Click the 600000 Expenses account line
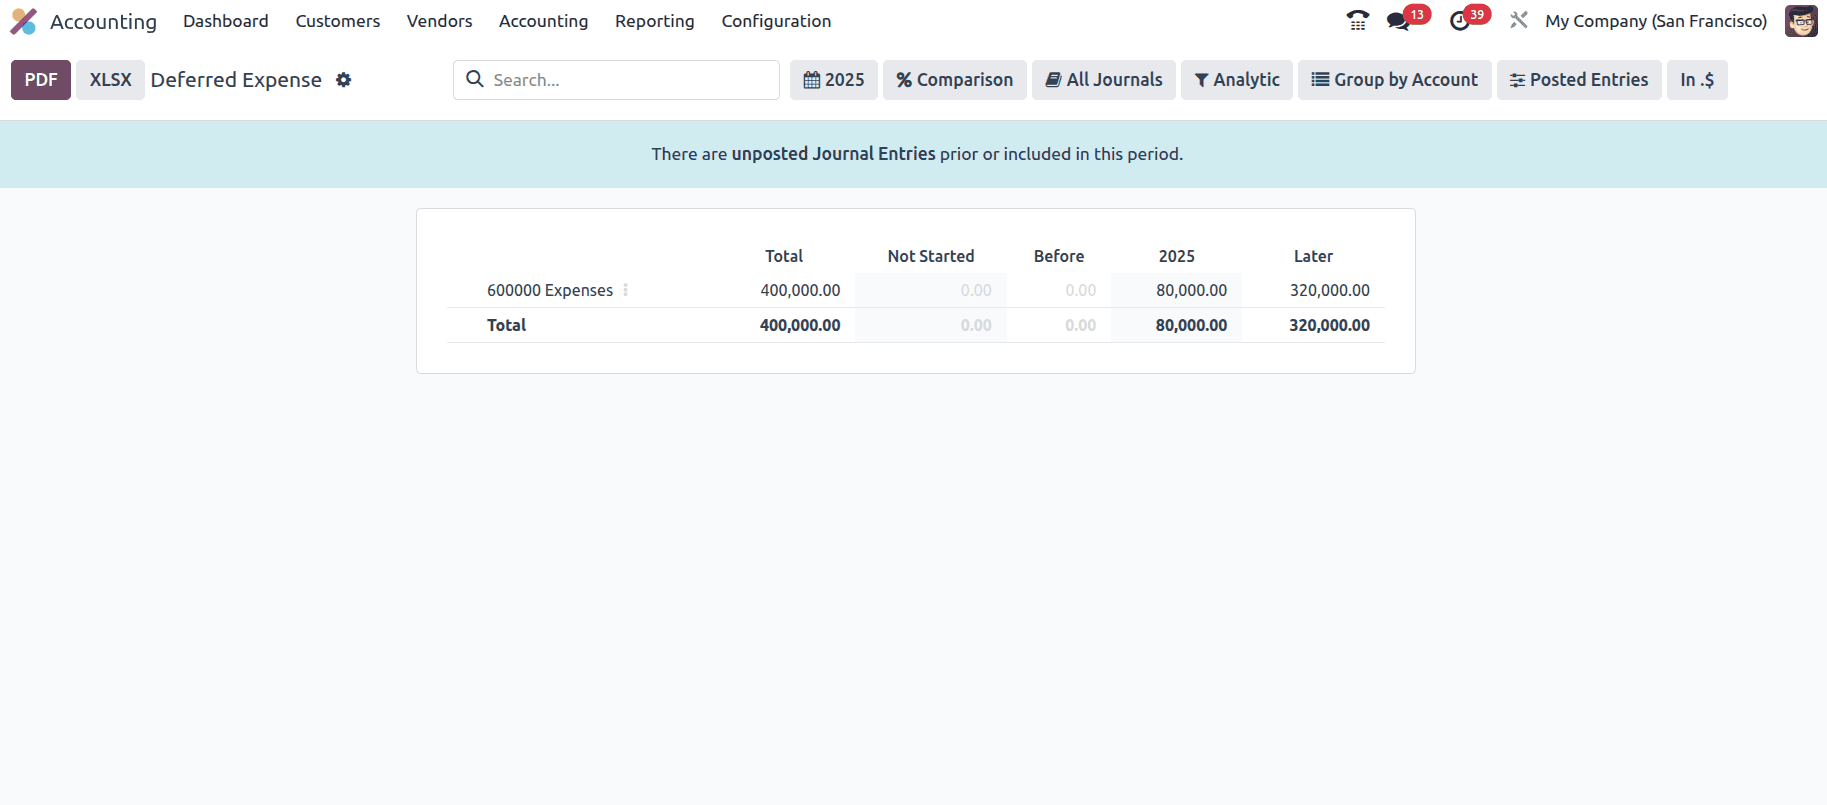The height and width of the screenshot is (805, 1827). [x=550, y=290]
